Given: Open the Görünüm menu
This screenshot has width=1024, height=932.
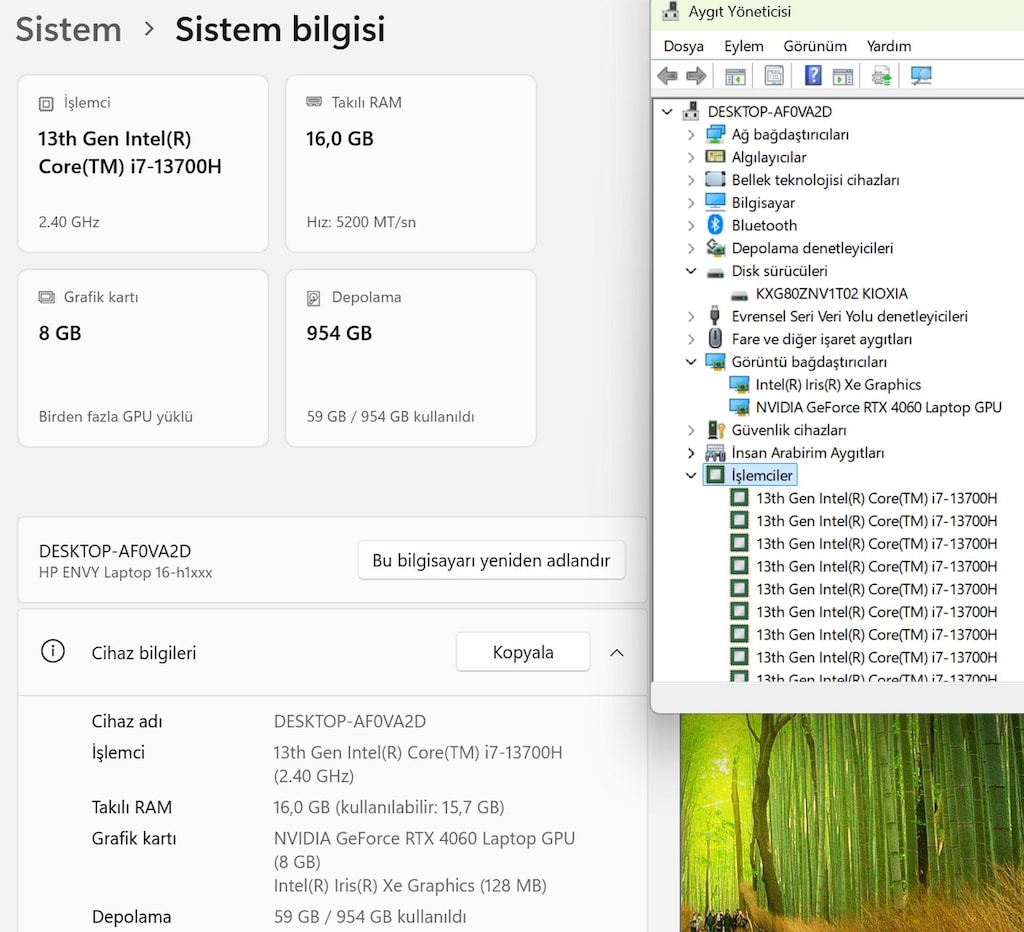Looking at the screenshot, I should coord(815,46).
